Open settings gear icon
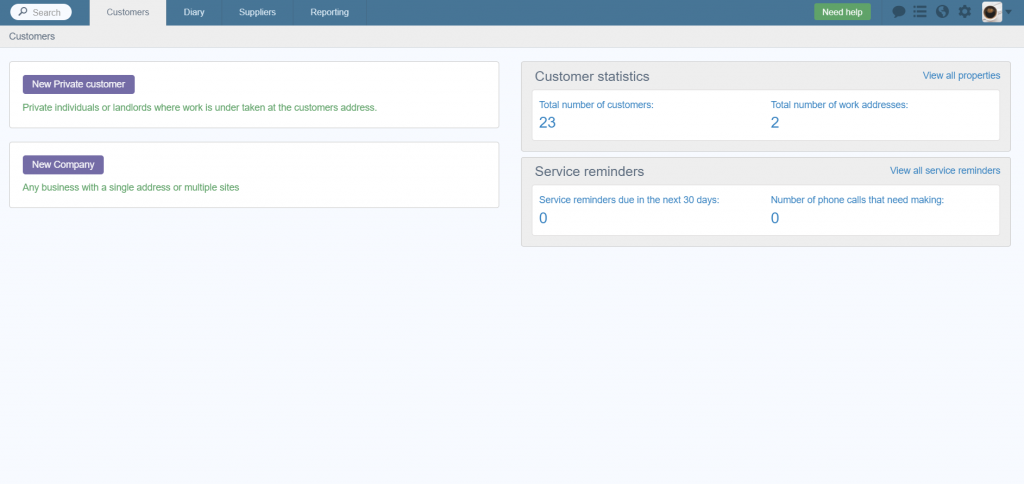This screenshot has height=484, width=1024. (x=965, y=12)
